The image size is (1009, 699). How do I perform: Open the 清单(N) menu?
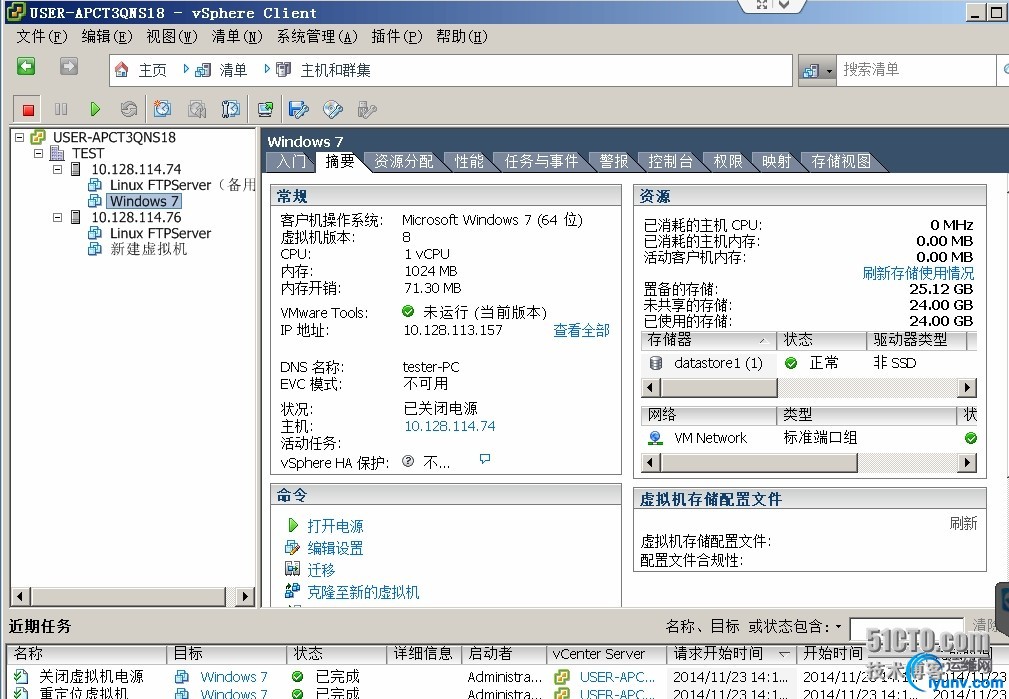237,37
